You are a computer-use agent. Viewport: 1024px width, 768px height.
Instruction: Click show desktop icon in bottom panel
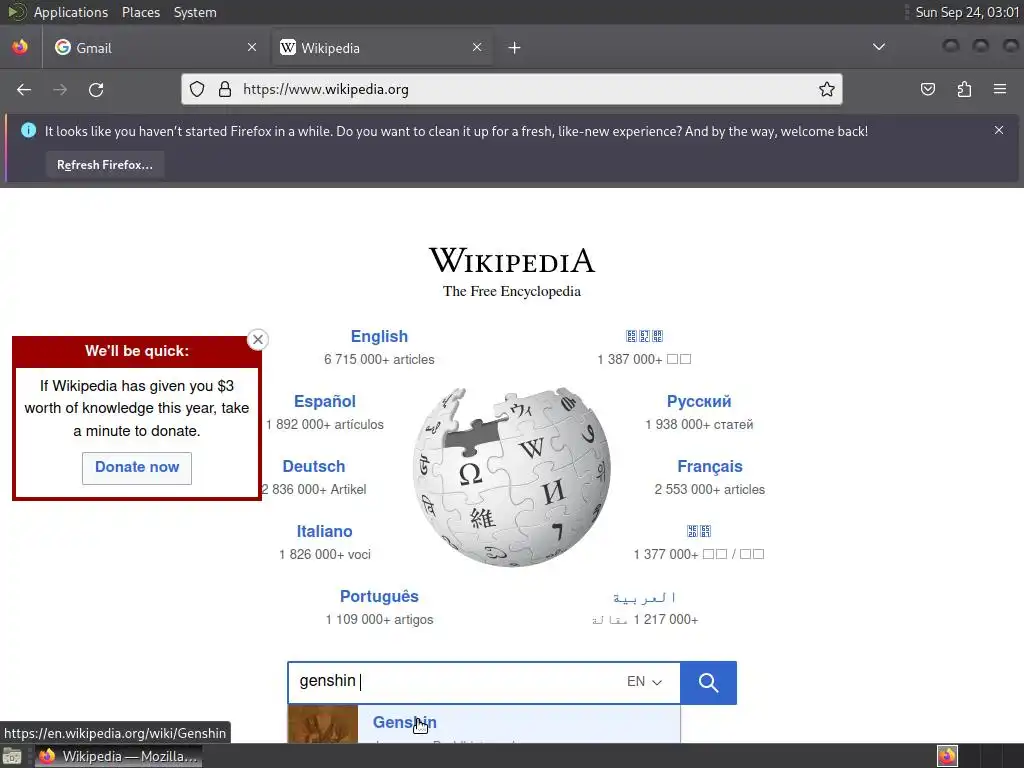click(12, 757)
